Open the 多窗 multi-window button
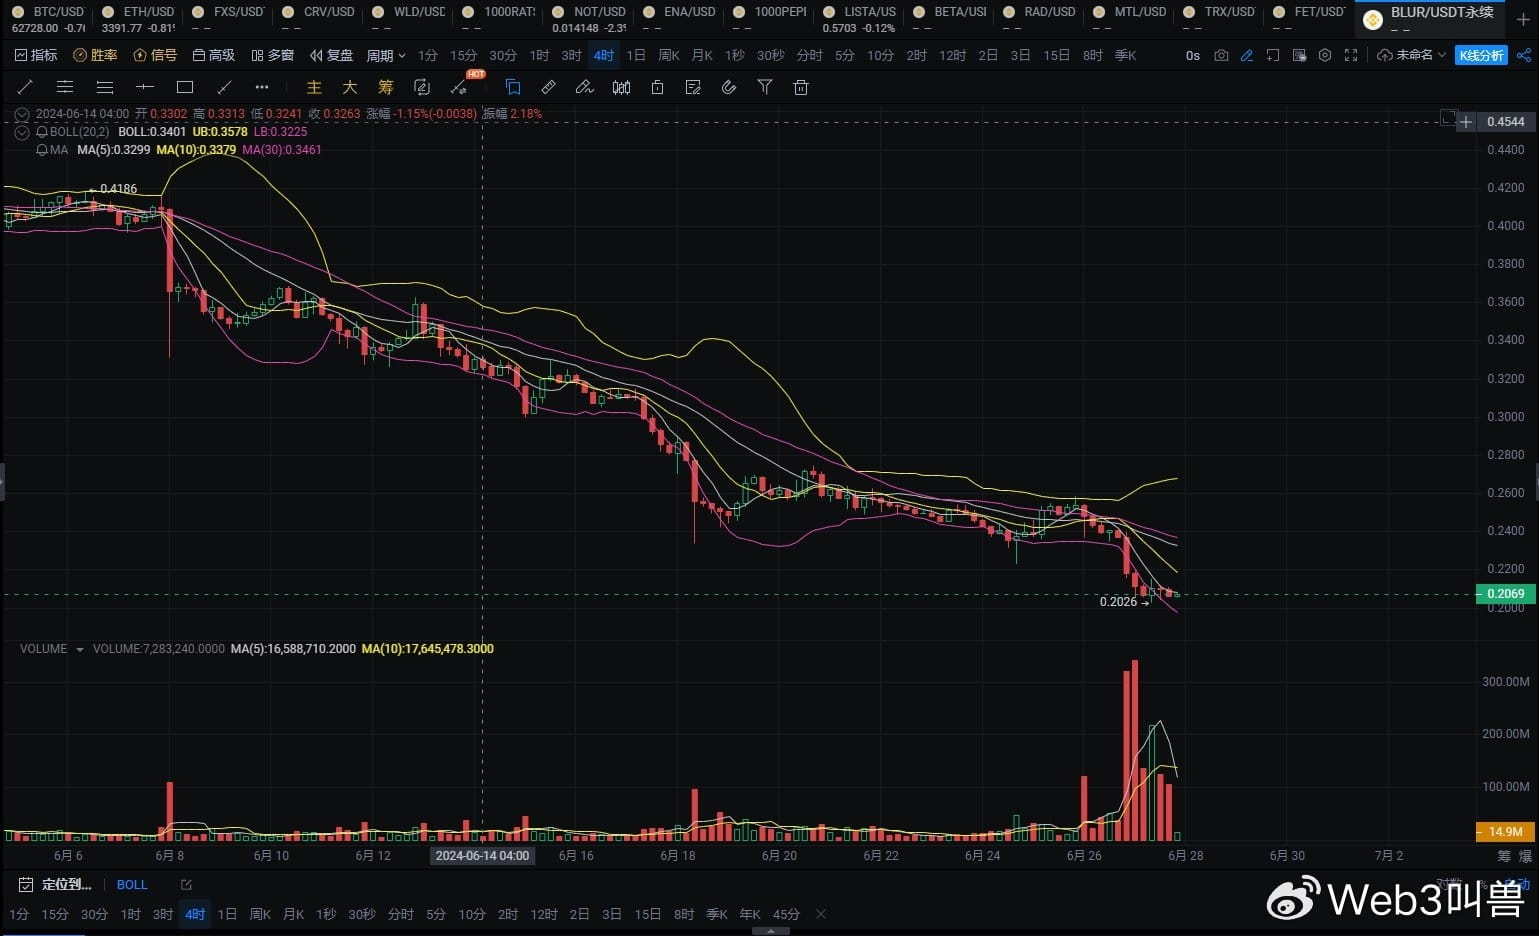Viewport: 1539px width, 936px height. point(273,55)
